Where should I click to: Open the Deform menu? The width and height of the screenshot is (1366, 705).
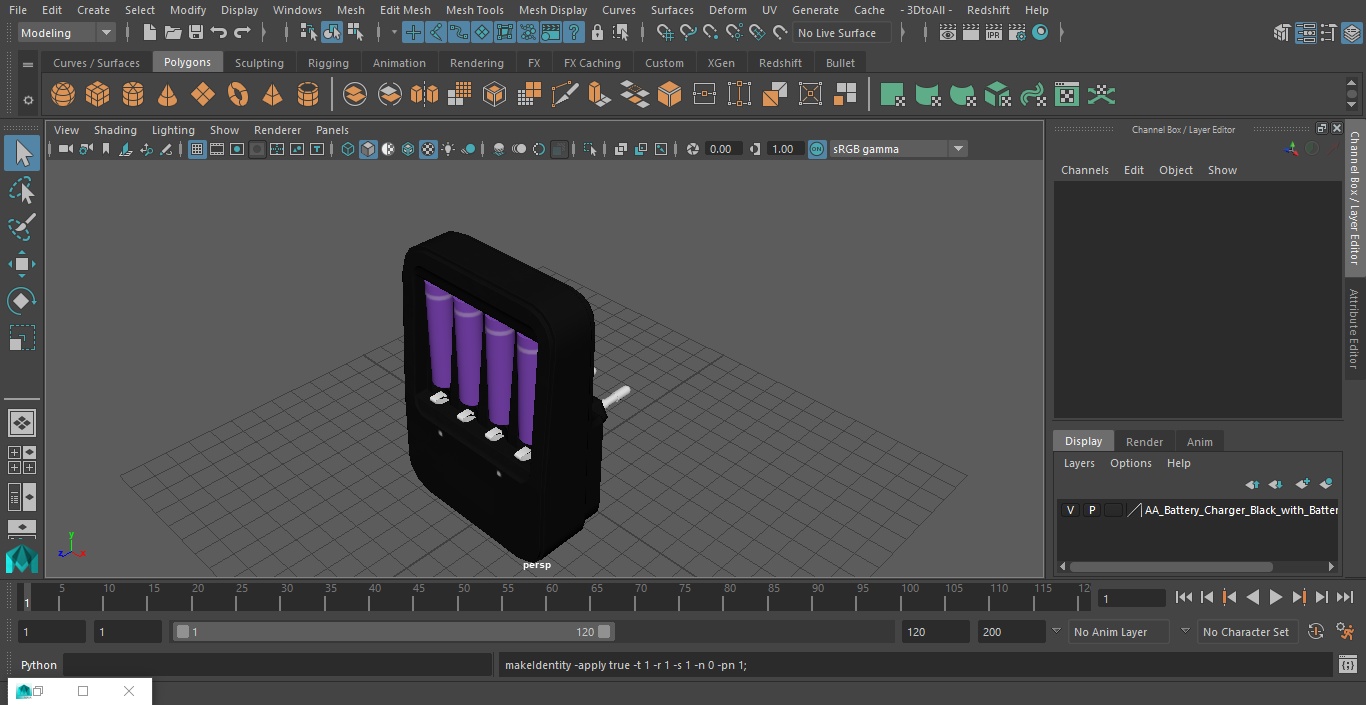click(727, 10)
